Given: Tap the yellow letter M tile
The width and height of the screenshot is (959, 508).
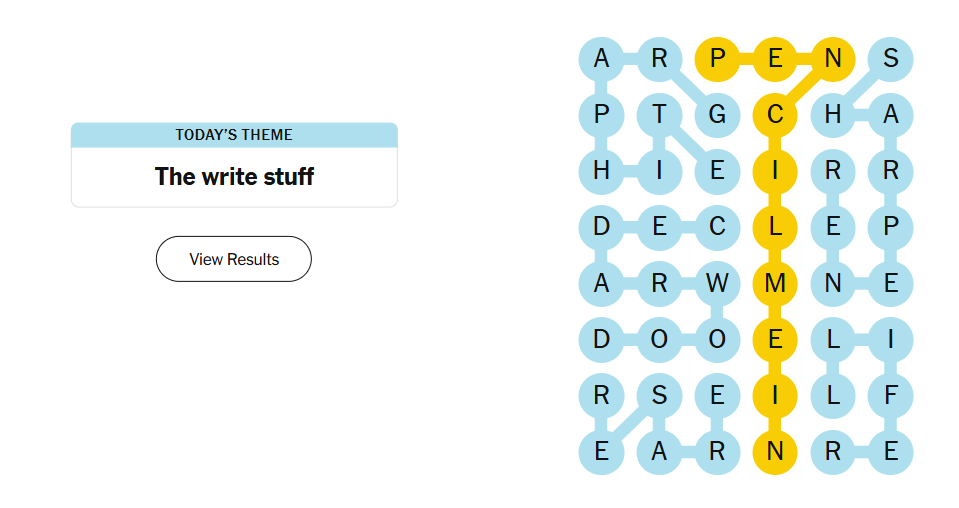Looking at the screenshot, I should pos(775,283).
